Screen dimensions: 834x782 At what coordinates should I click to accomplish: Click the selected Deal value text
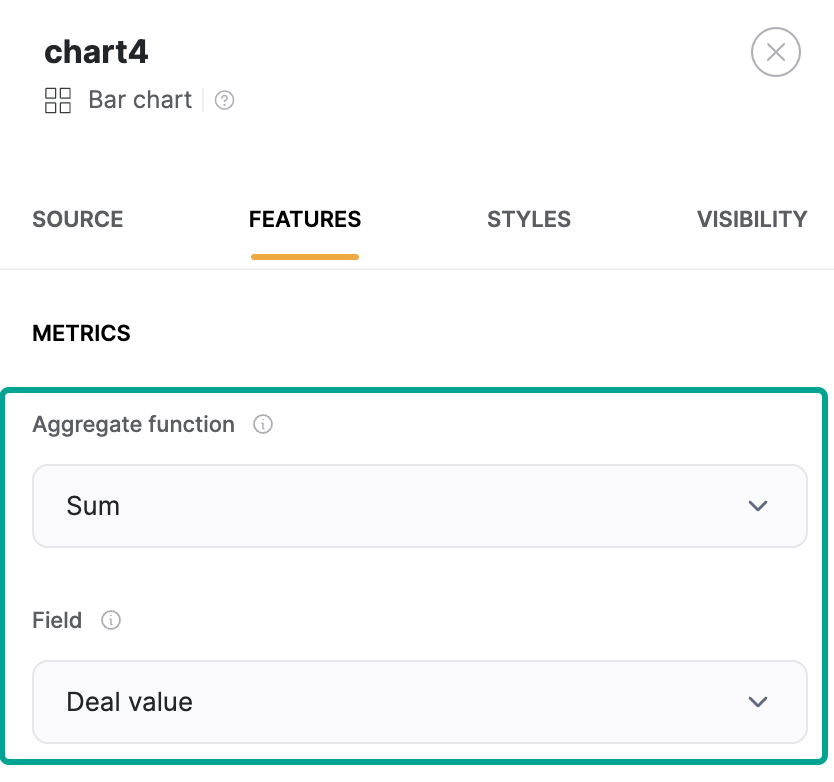[x=129, y=702]
